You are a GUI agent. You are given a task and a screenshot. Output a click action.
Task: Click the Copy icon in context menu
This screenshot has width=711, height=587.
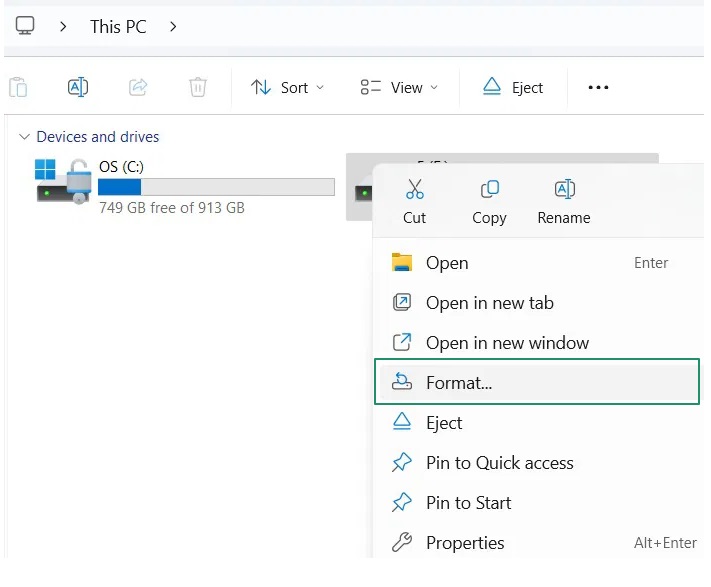[x=489, y=190]
